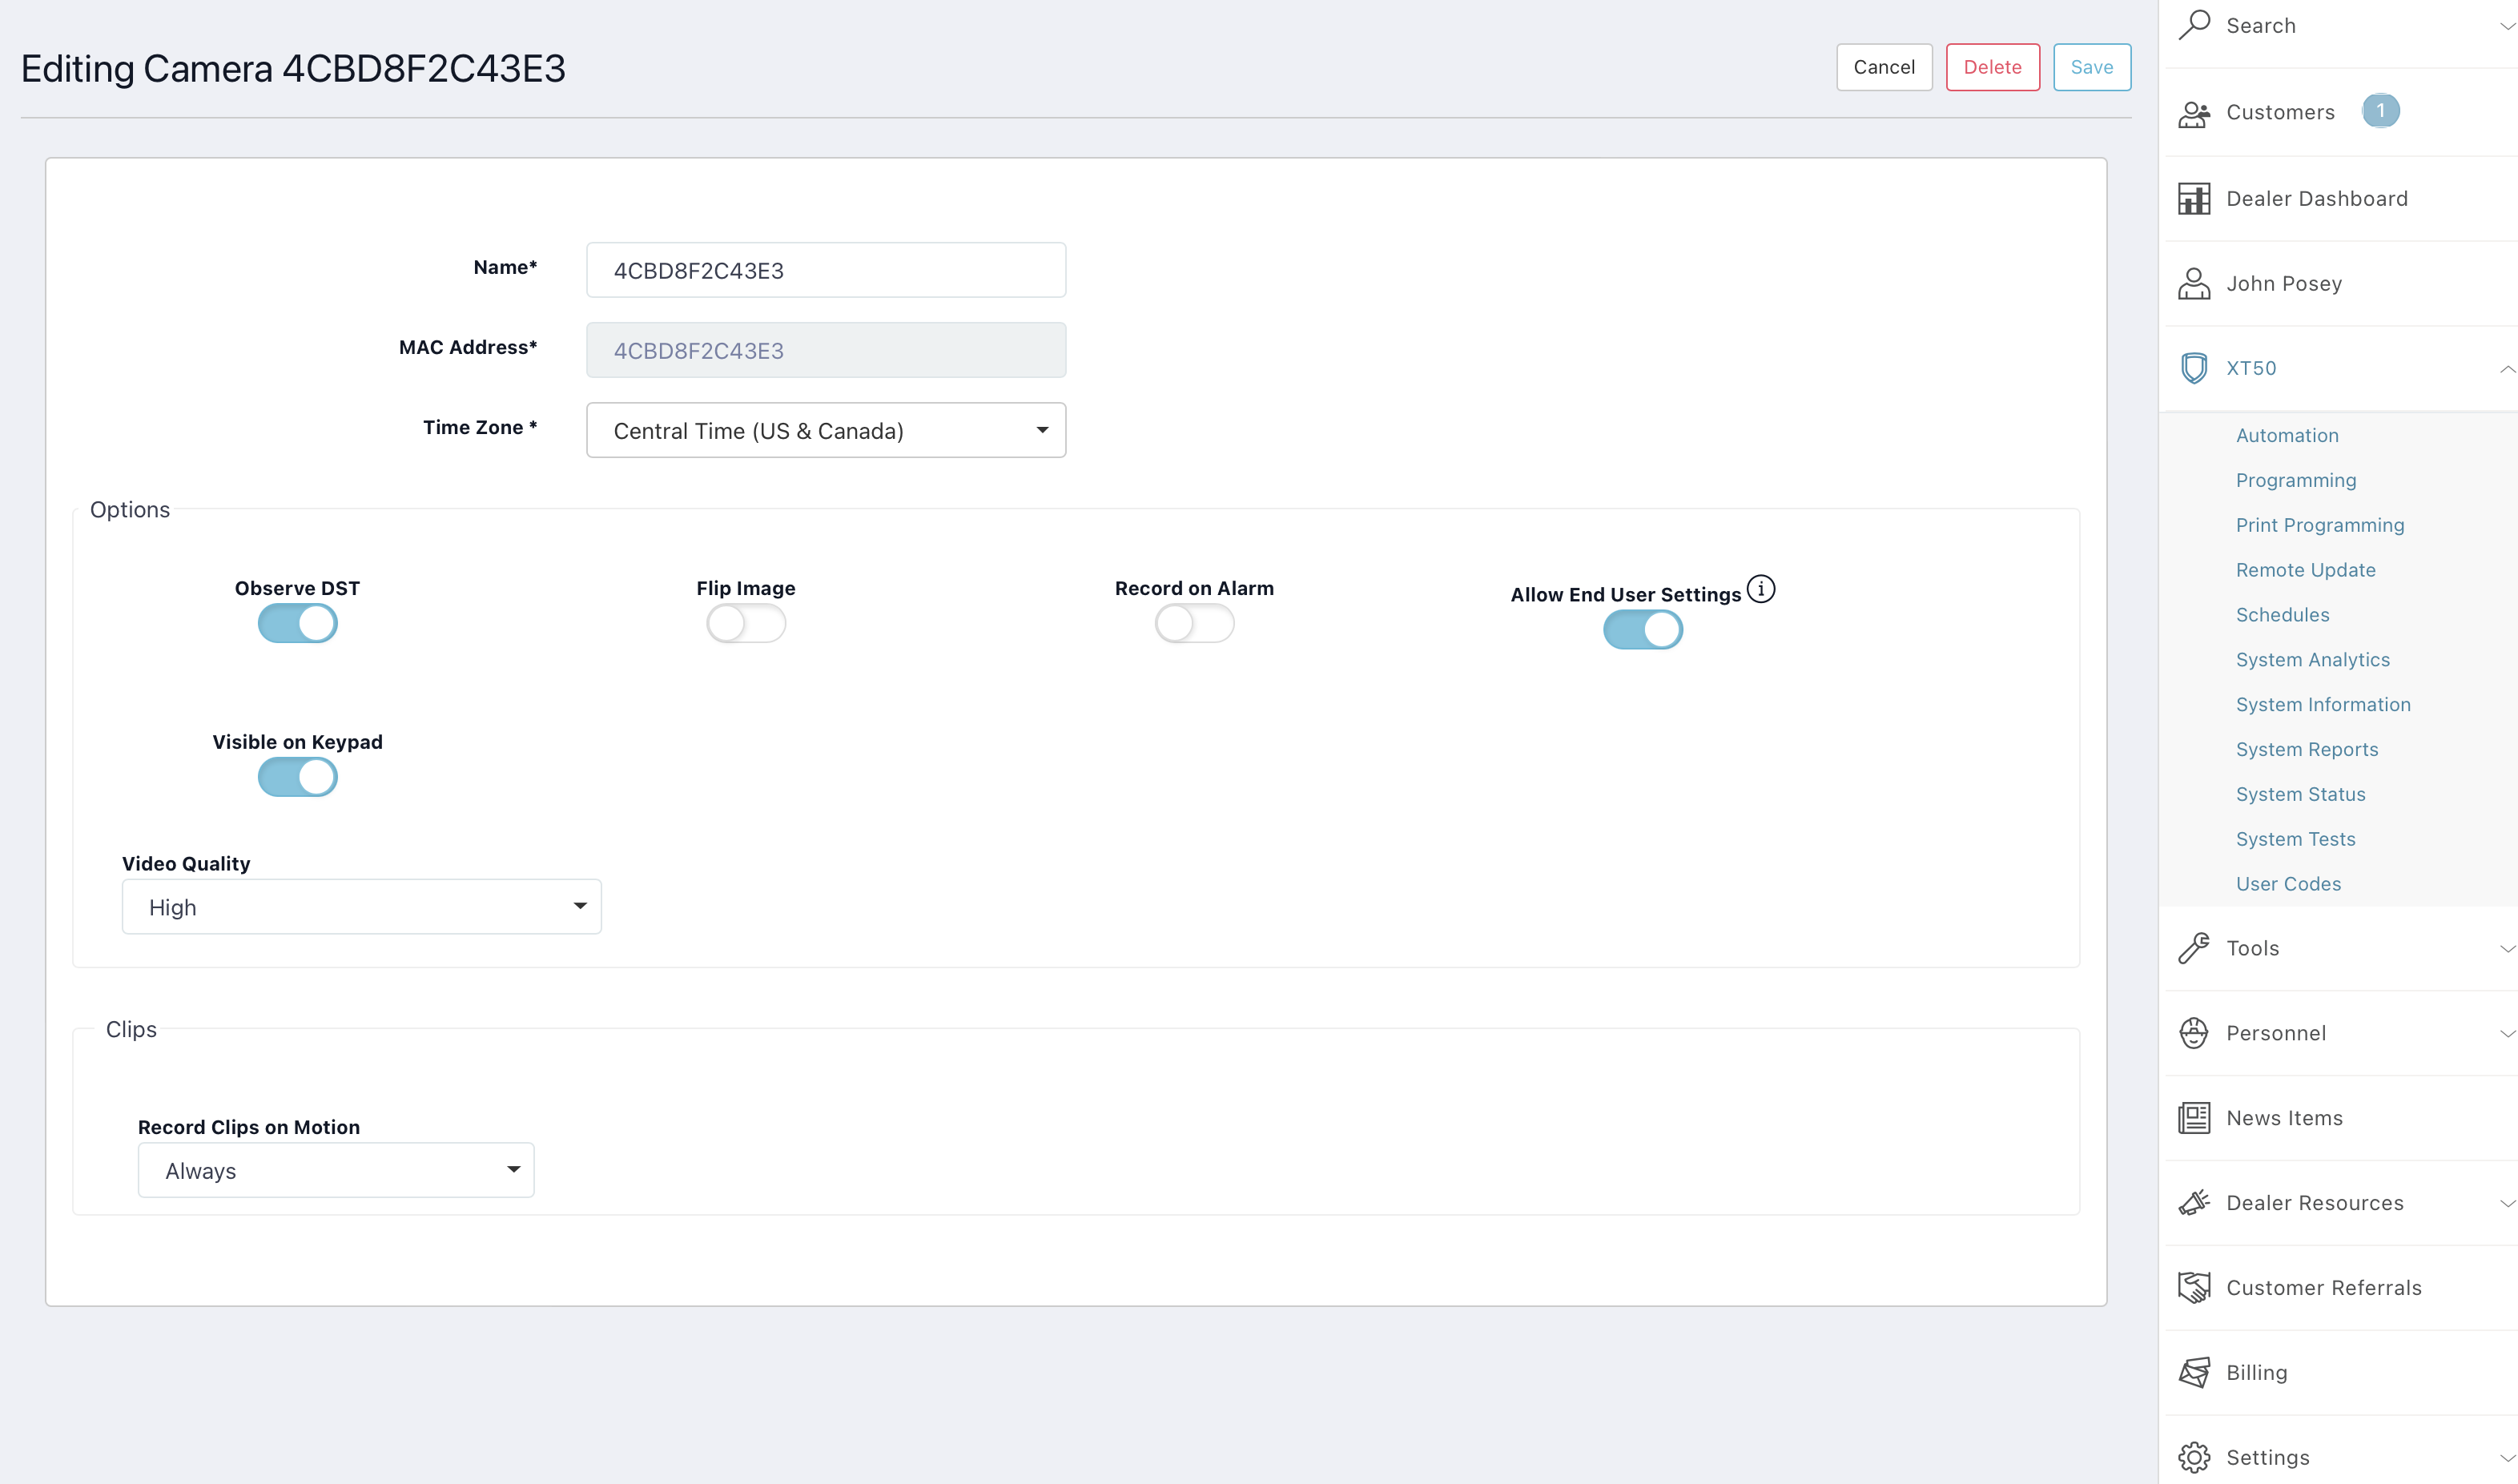This screenshot has width=2518, height=1484.
Task: Enable the Flip Image toggle
Action: point(746,624)
